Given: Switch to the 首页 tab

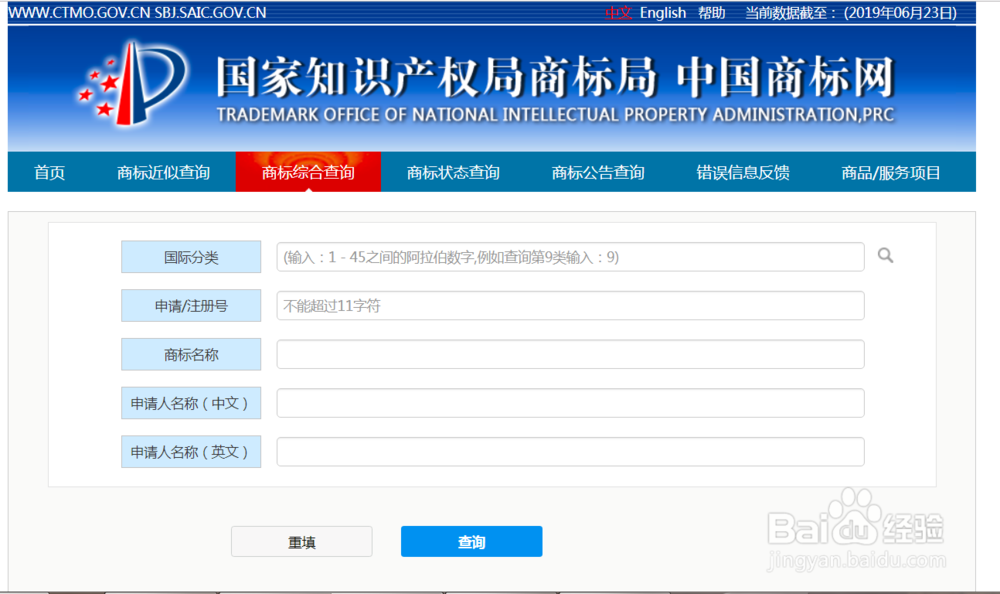Looking at the screenshot, I should coord(48,171).
